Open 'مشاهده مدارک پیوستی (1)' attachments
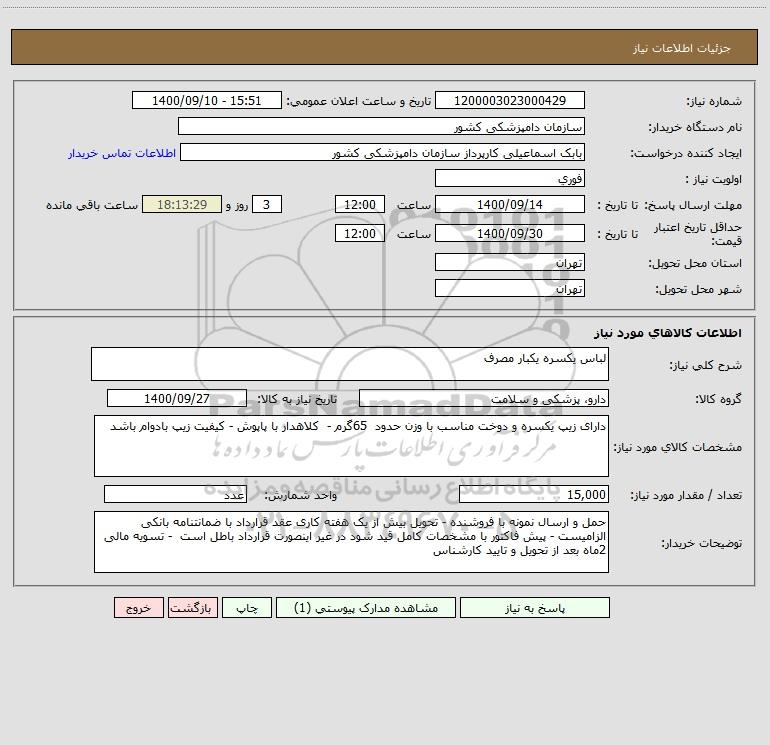 366,608
